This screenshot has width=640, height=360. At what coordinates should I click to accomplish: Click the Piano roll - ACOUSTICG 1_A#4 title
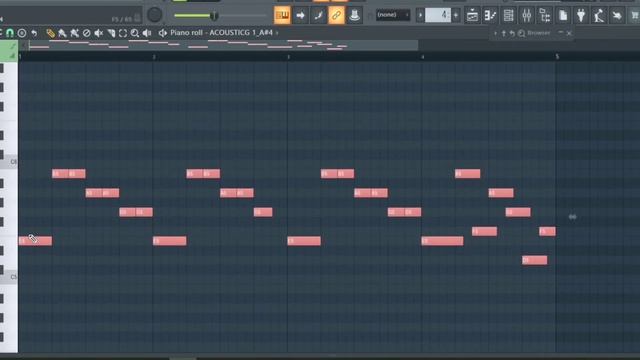point(221,32)
